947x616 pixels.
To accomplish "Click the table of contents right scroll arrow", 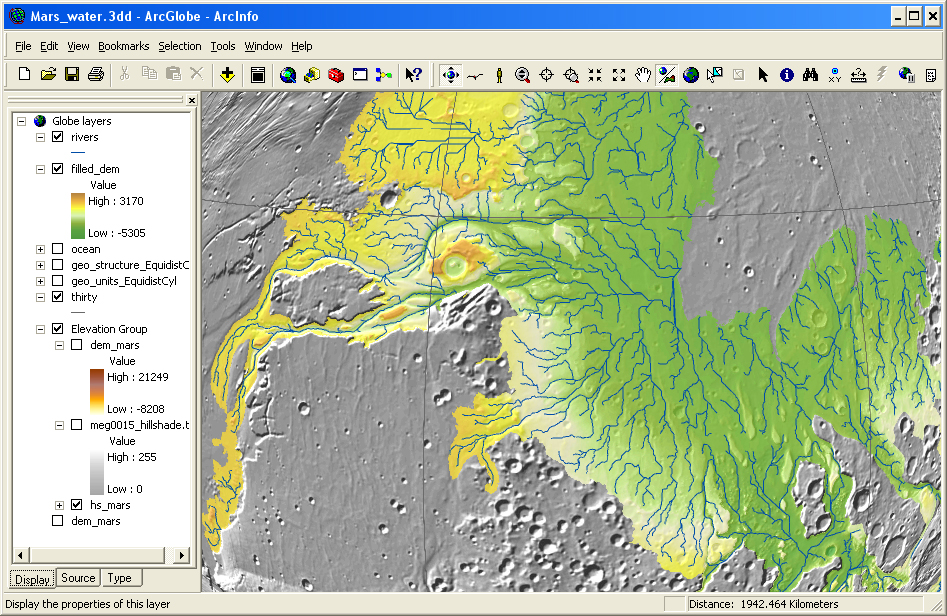I will (x=182, y=555).
